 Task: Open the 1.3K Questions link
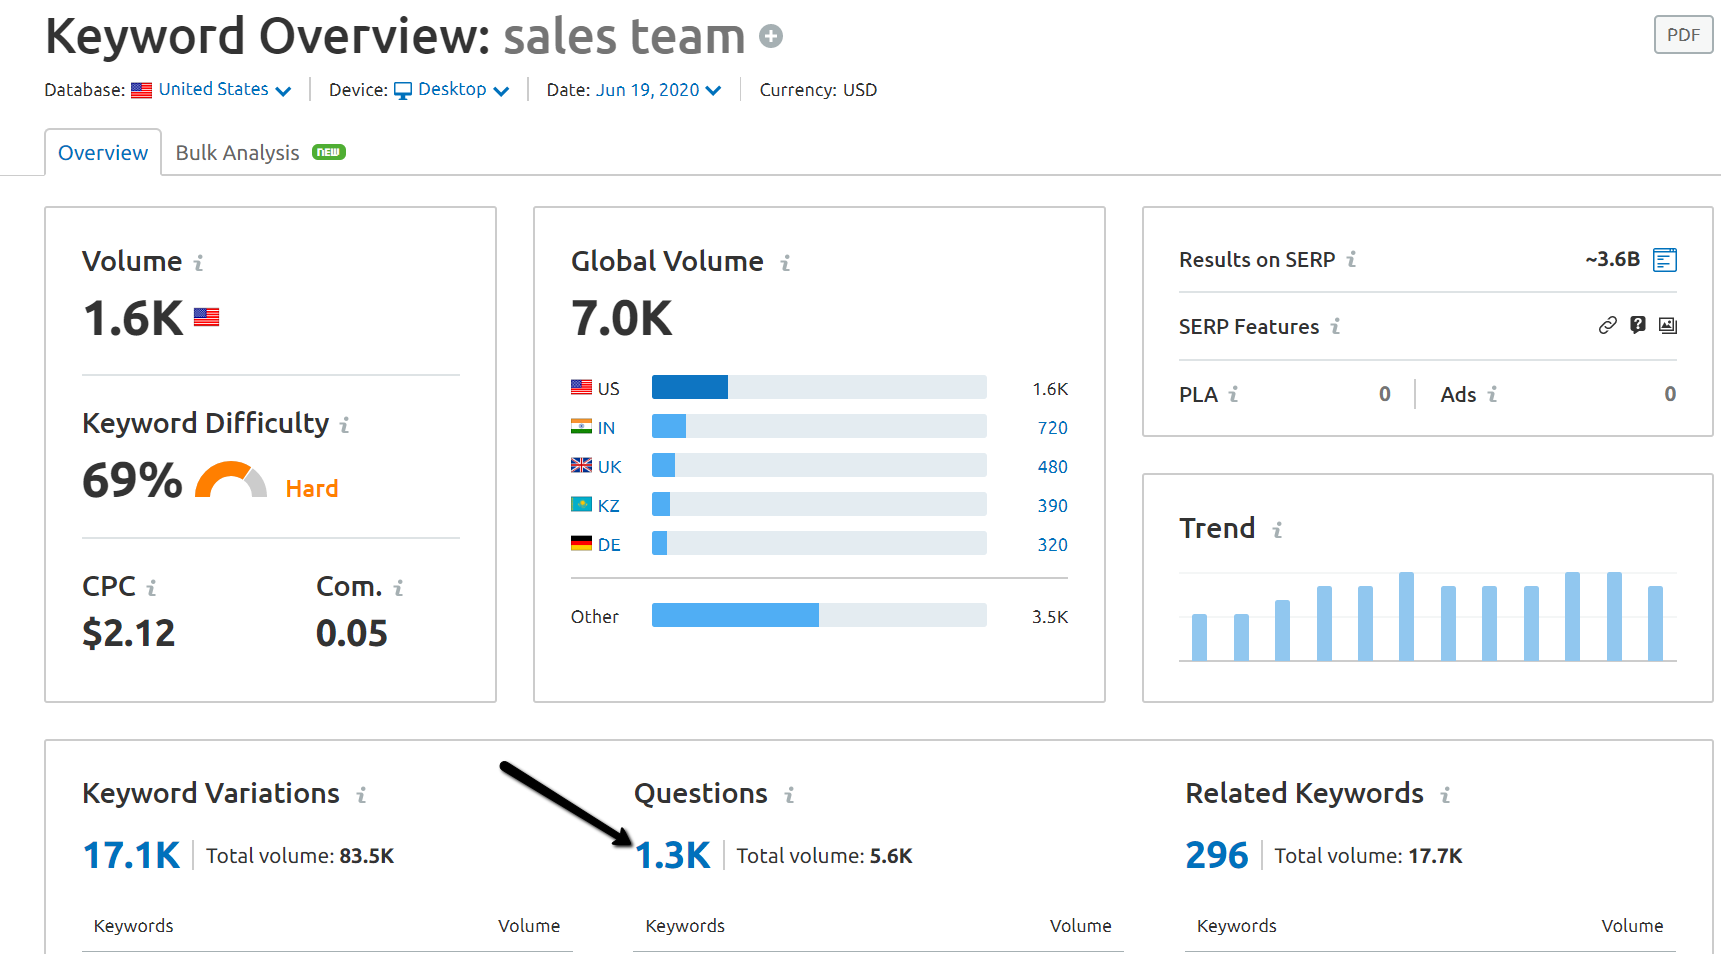click(674, 856)
